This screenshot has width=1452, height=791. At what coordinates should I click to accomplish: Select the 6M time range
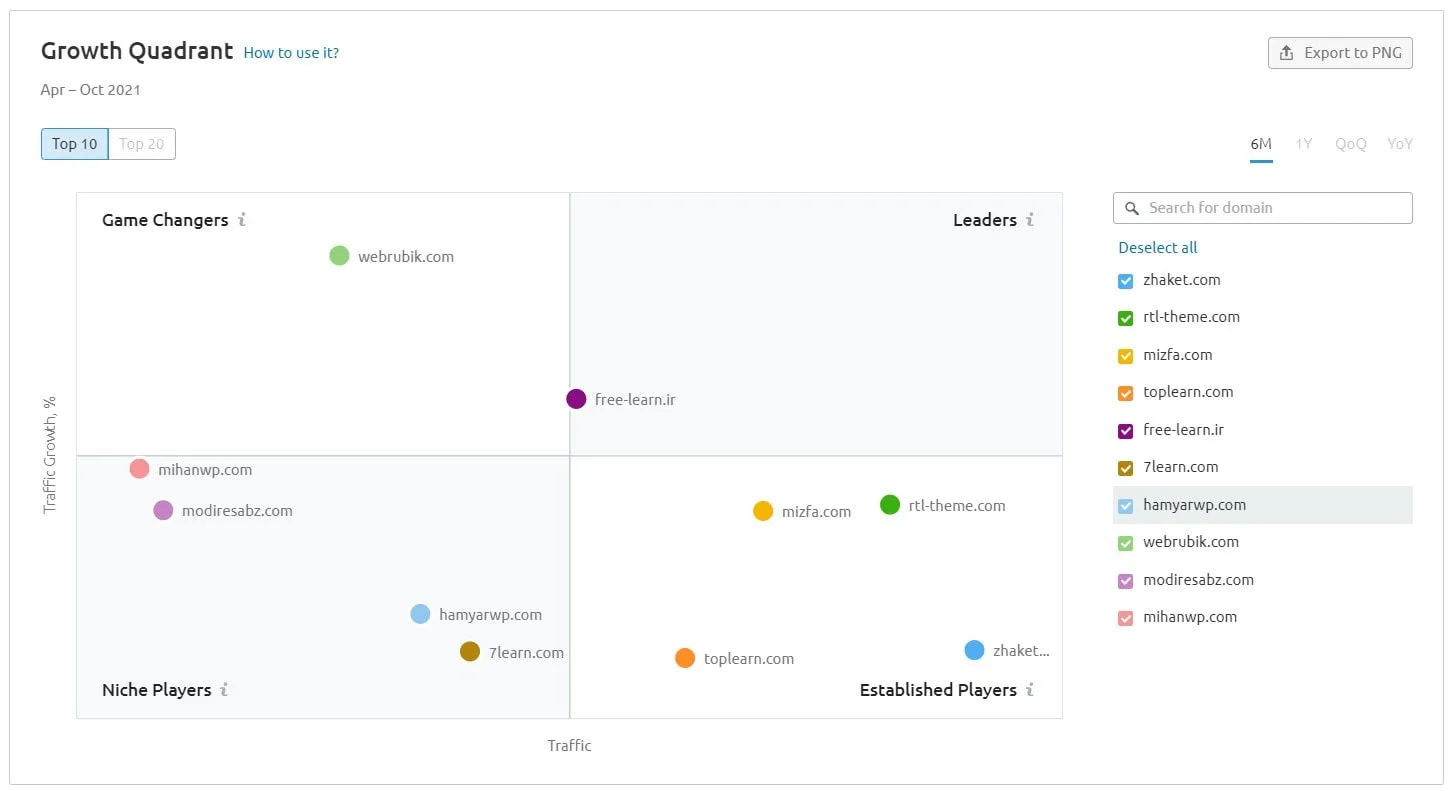(x=1261, y=144)
